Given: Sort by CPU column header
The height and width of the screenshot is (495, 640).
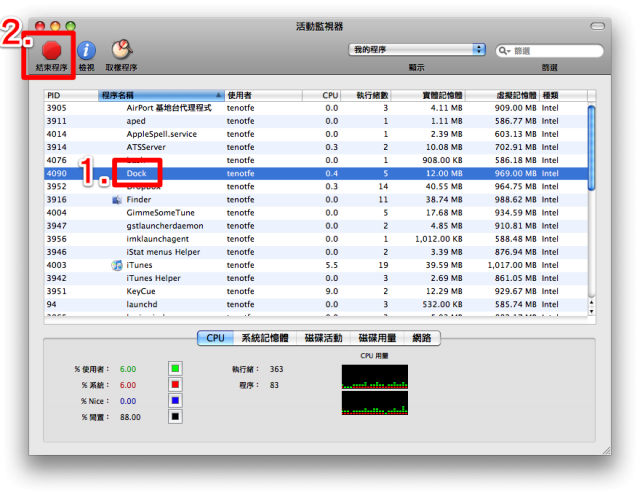Looking at the screenshot, I should click(x=321, y=95).
